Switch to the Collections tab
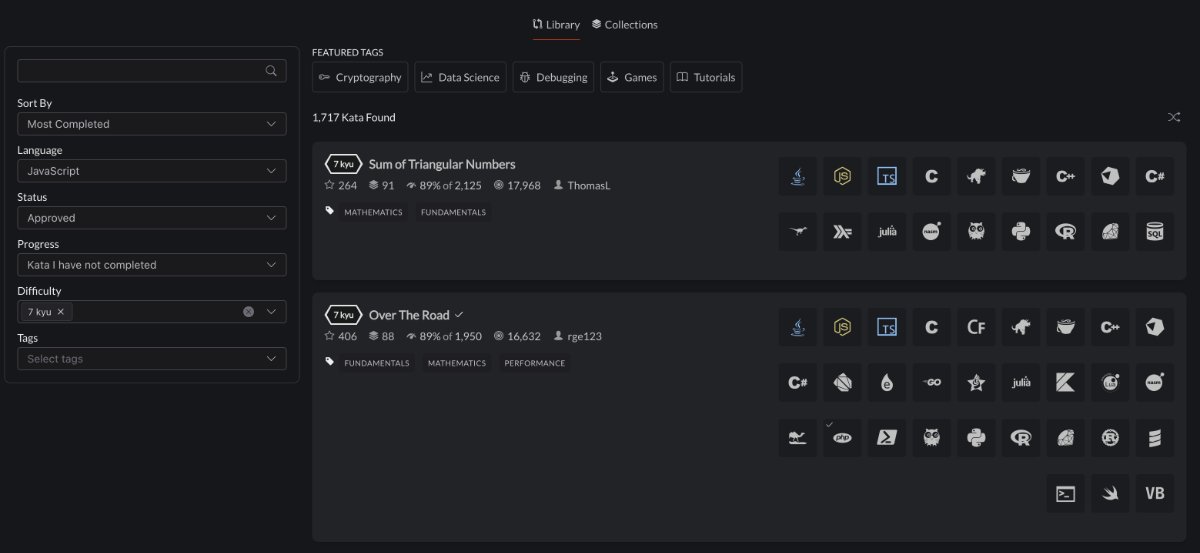 point(624,25)
